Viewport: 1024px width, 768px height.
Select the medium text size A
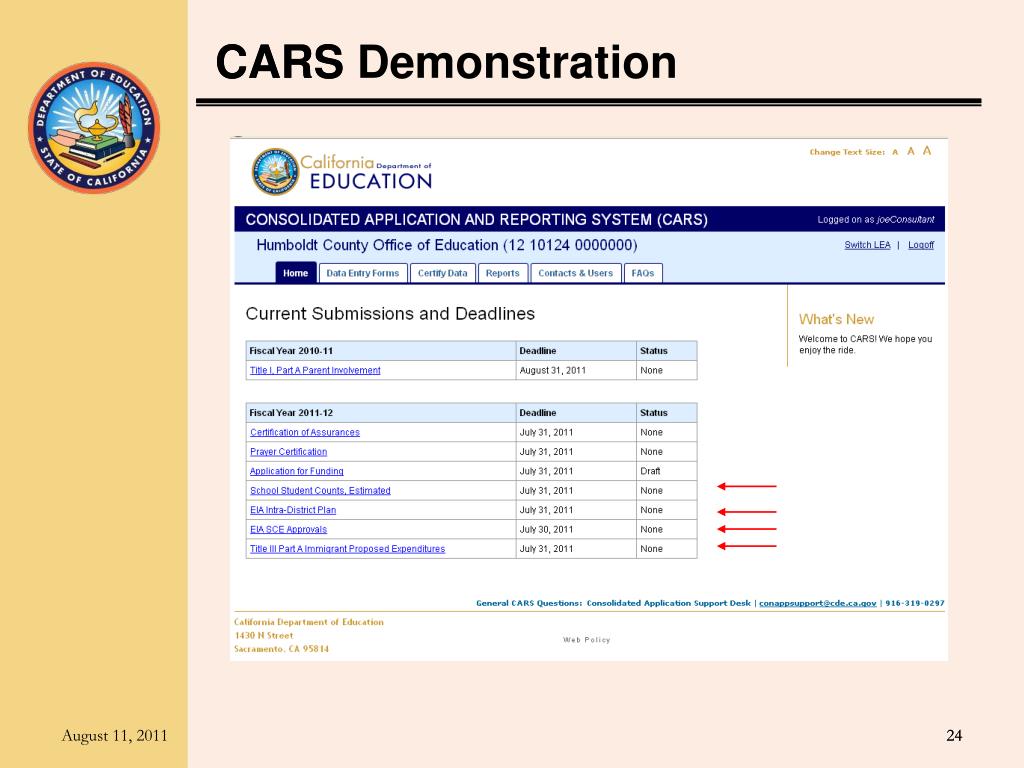pyautogui.click(x=910, y=152)
